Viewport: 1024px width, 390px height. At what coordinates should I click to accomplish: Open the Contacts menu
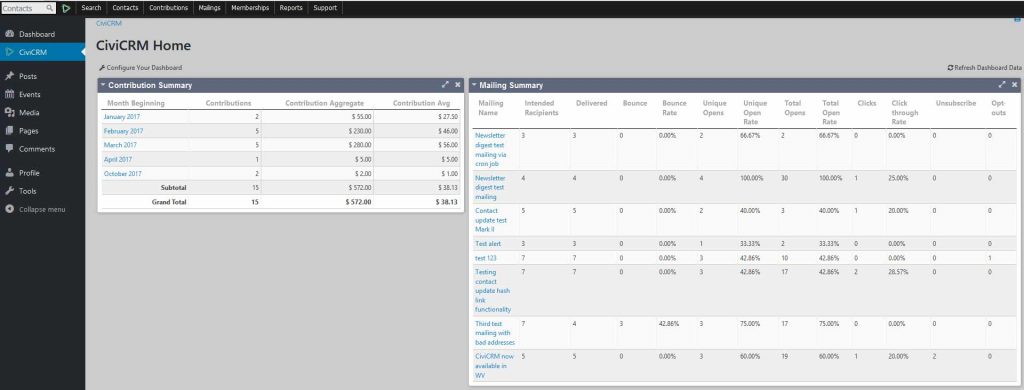pos(125,8)
